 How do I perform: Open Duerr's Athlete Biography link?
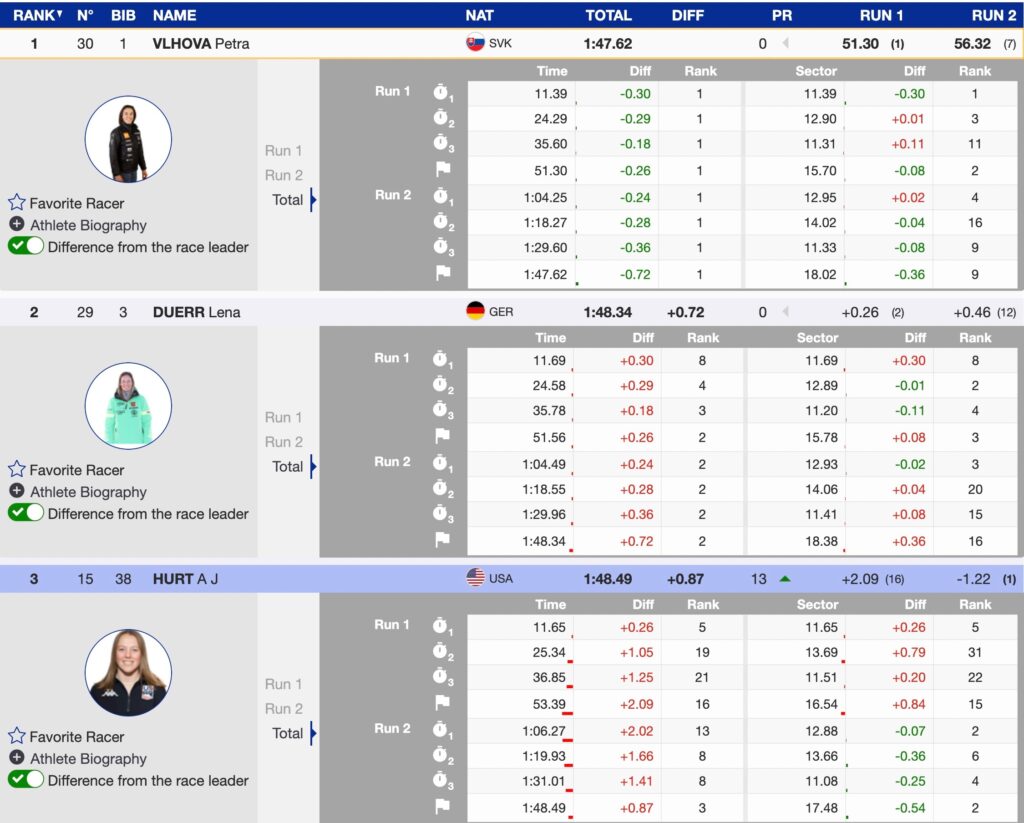[x=88, y=492]
